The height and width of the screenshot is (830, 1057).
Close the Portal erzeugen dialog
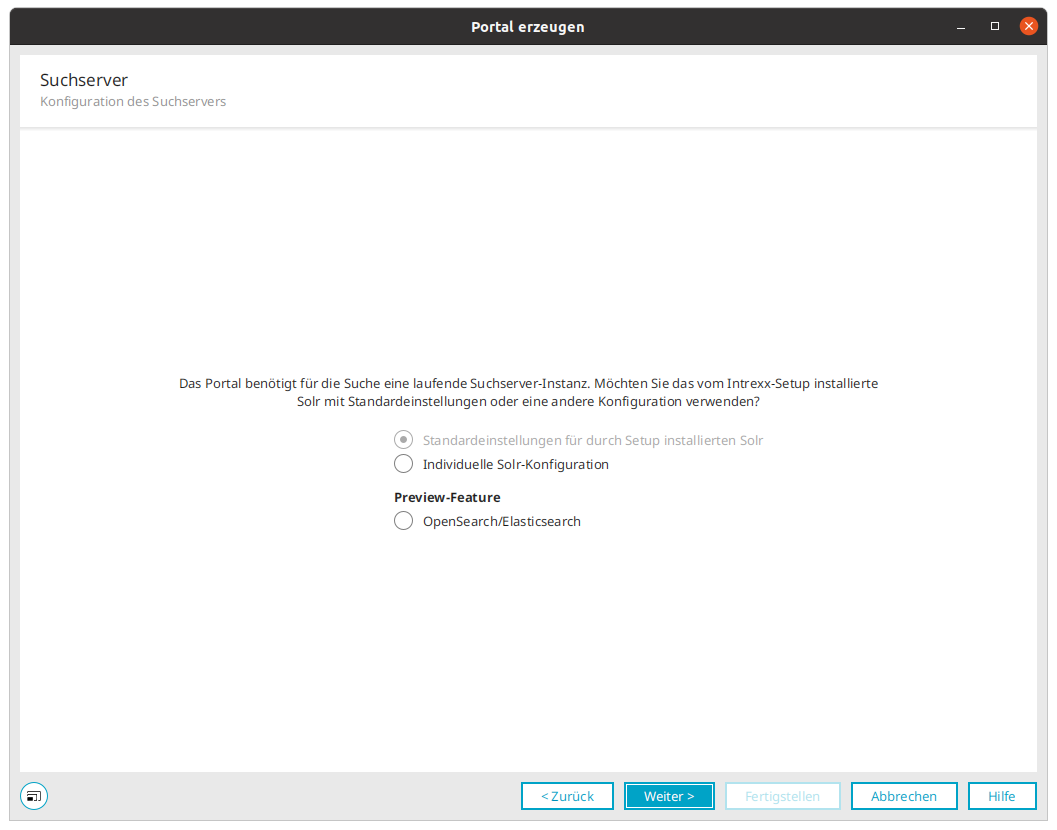coord(1028,26)
